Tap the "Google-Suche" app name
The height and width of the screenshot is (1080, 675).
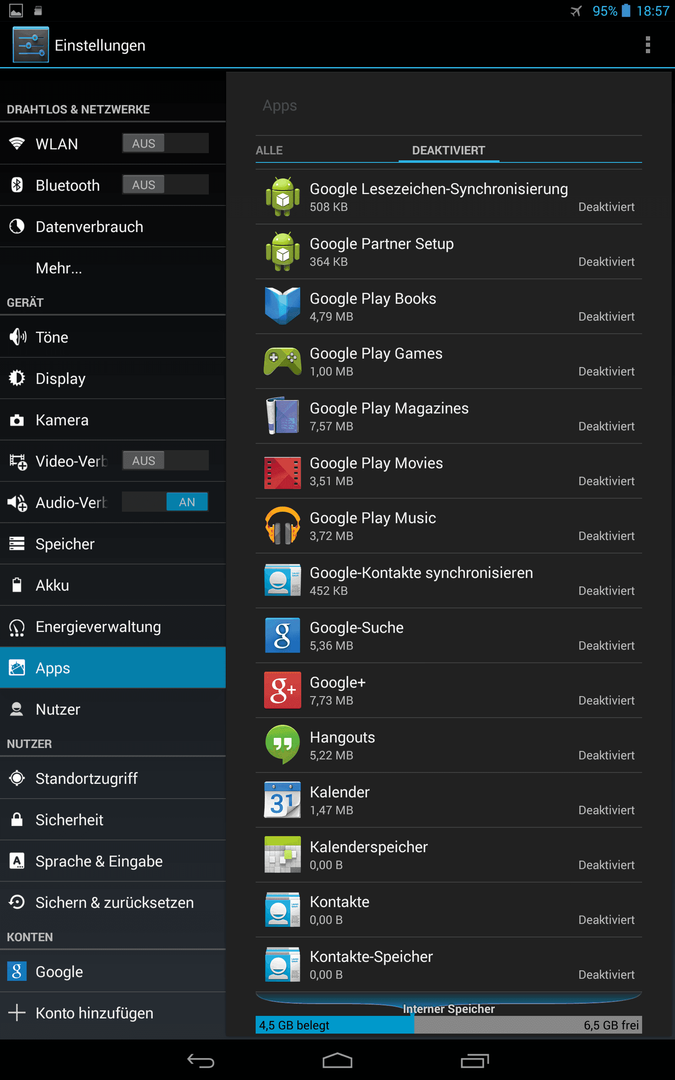[357, 627]
